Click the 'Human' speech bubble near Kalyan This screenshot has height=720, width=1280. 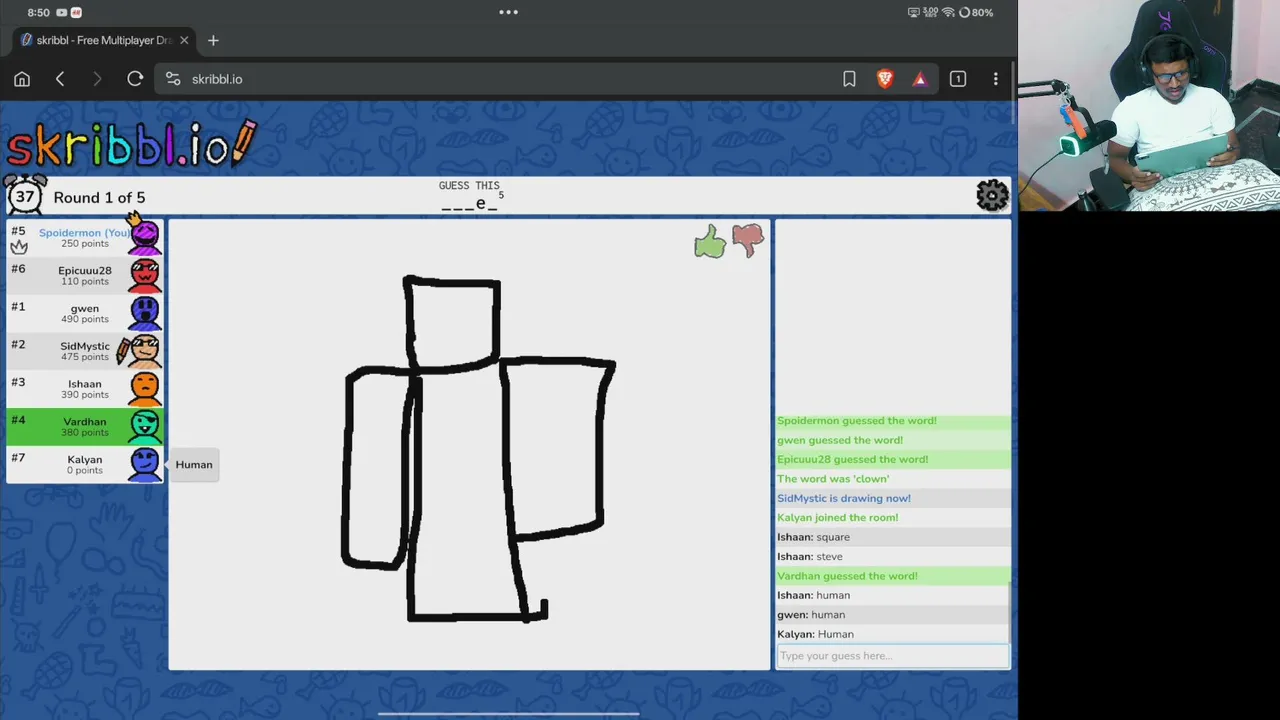194,465
